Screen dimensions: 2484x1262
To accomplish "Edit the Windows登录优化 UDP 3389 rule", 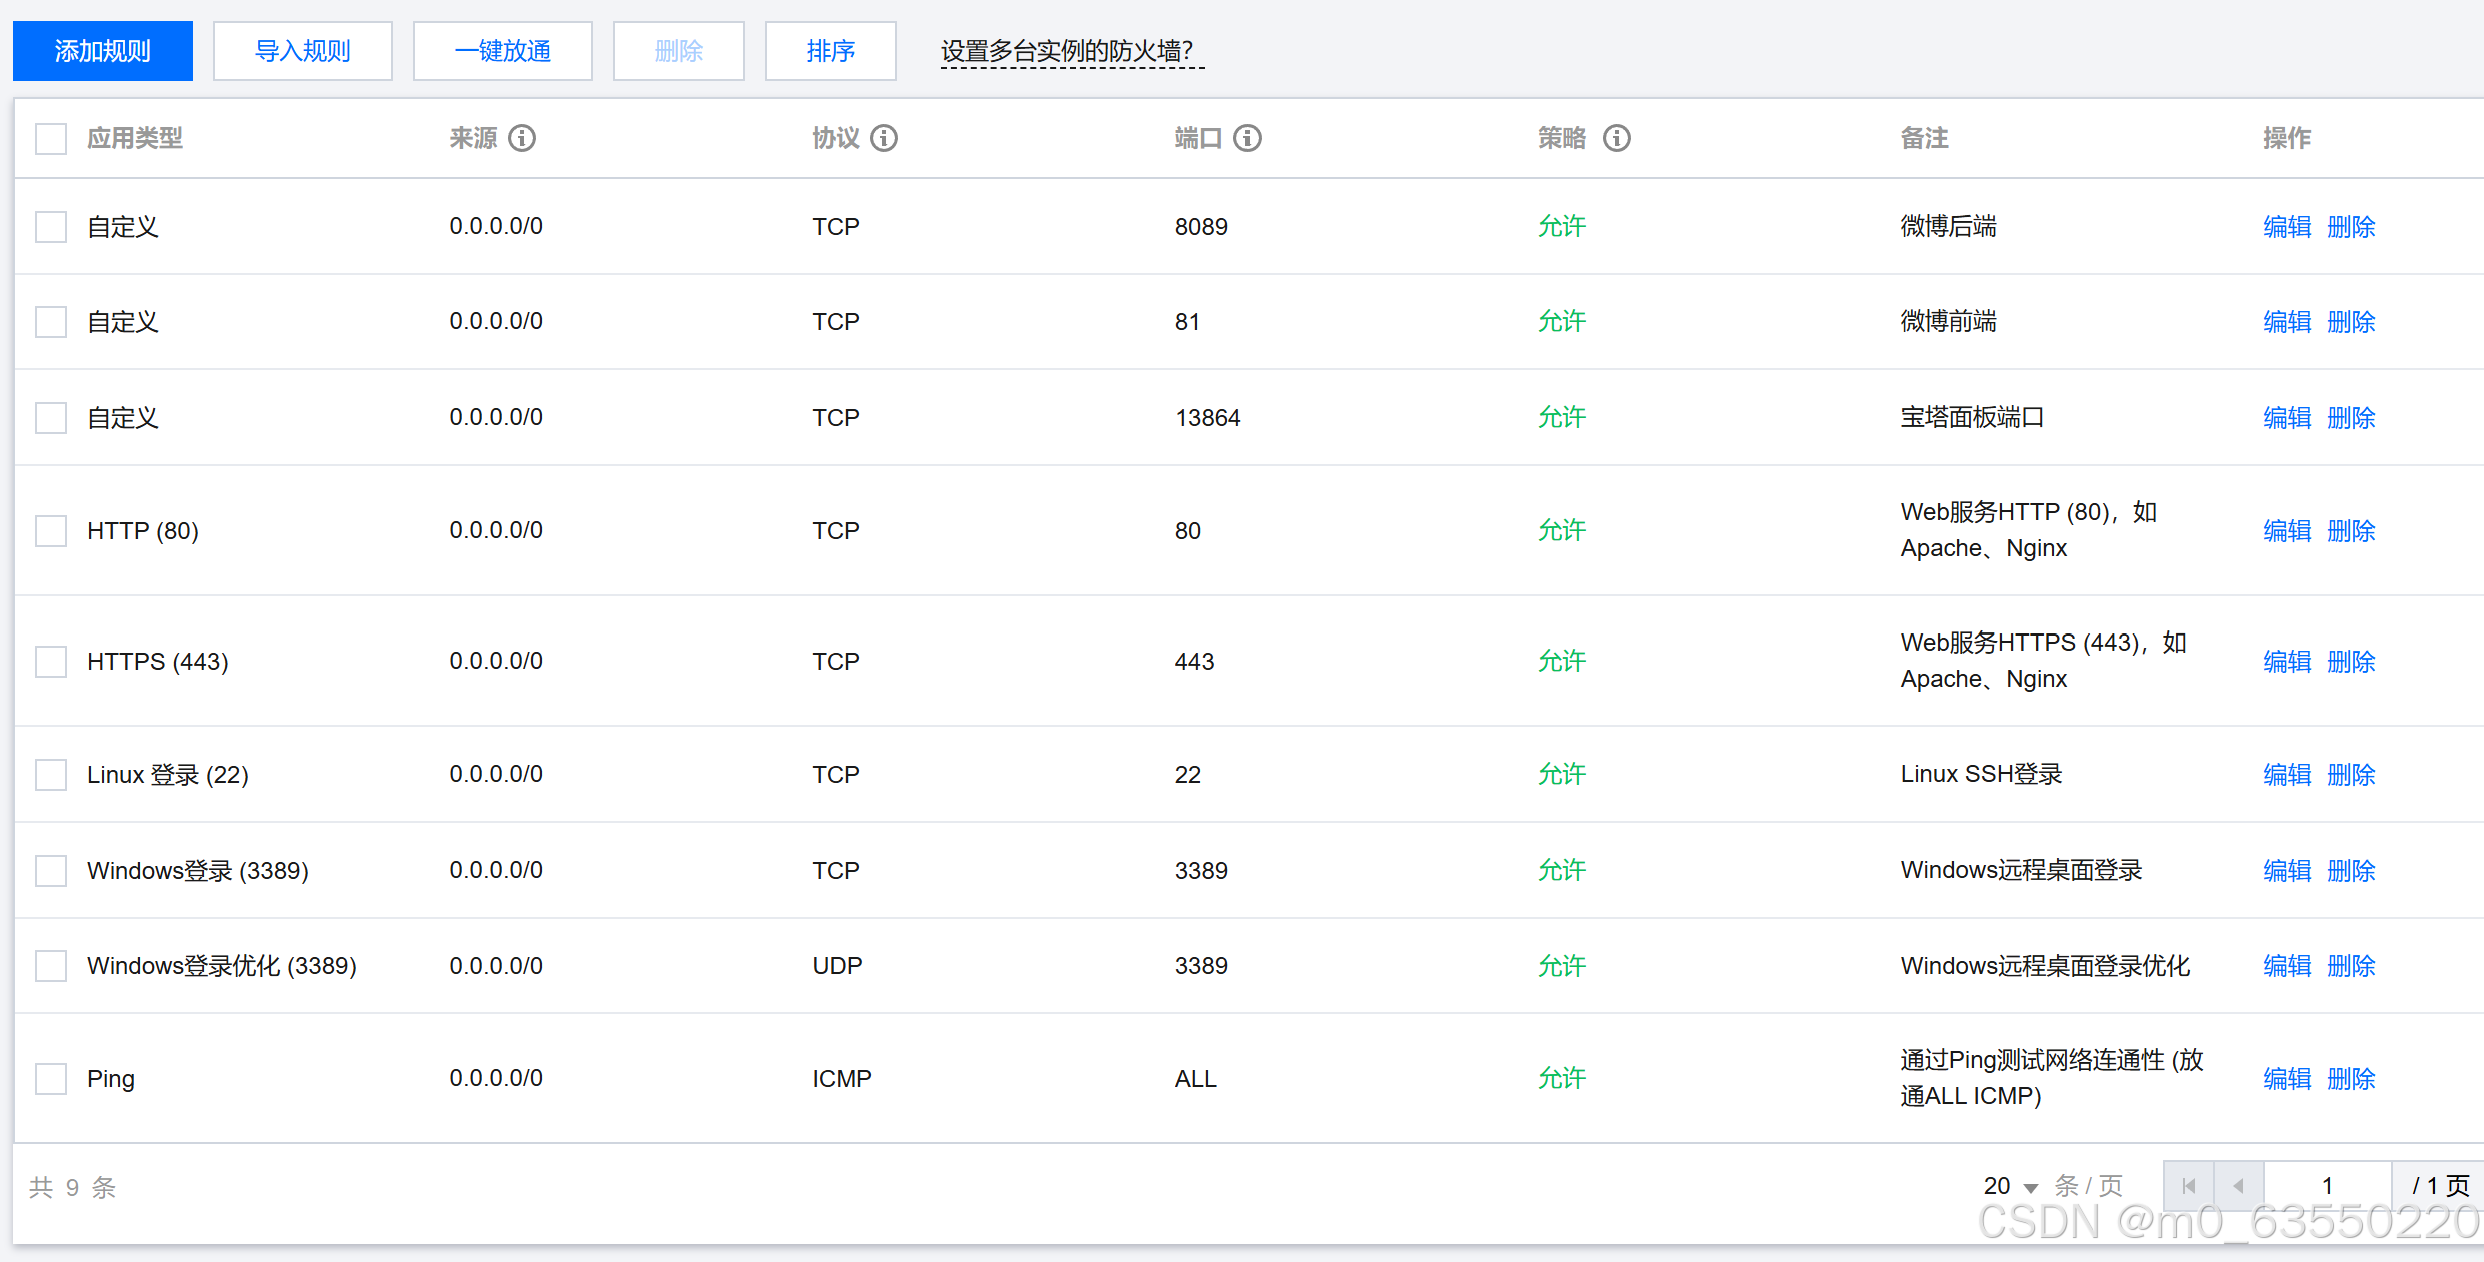I will click(2286, 966).
